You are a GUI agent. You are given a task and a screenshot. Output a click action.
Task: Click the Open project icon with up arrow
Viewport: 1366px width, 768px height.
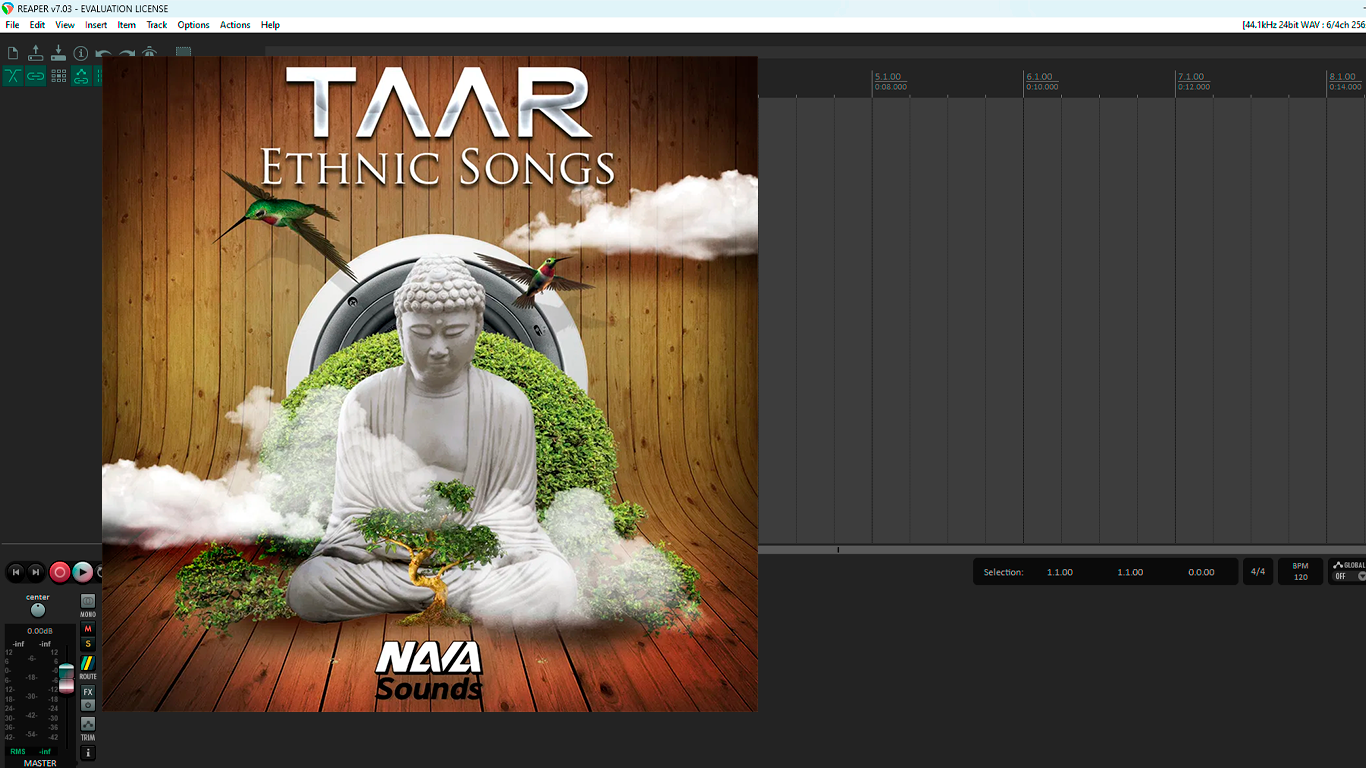coord(35,53)
